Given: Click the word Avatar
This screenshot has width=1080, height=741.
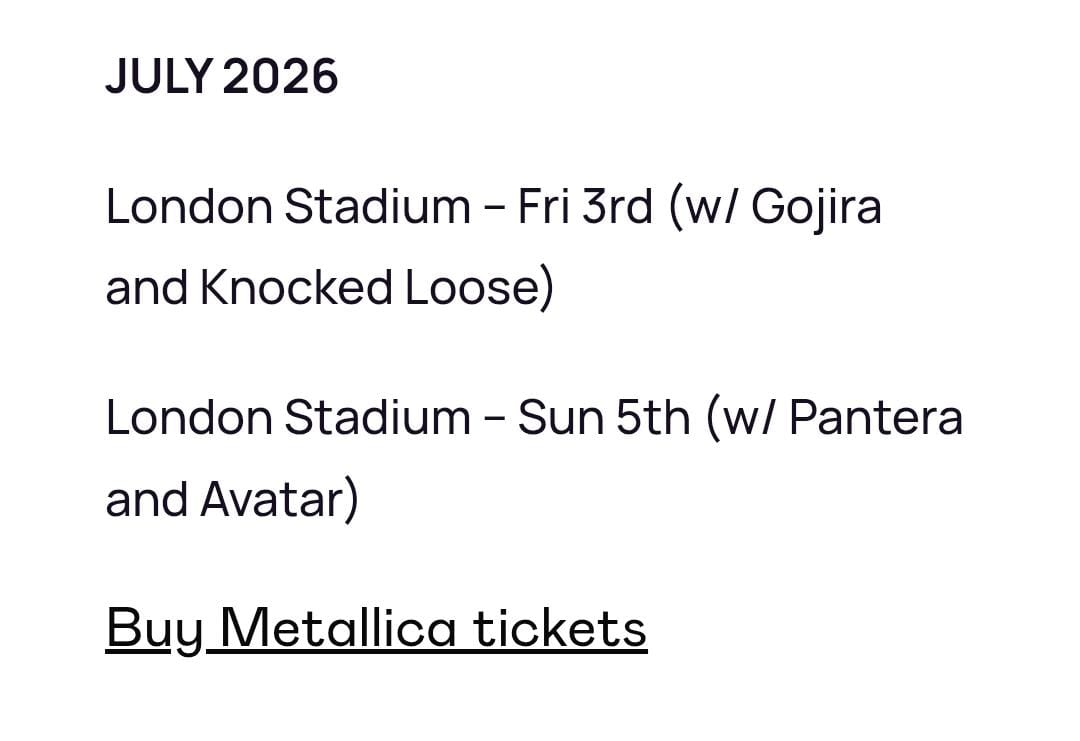Looking at the screenshot, I should click(x=273, y=499).
